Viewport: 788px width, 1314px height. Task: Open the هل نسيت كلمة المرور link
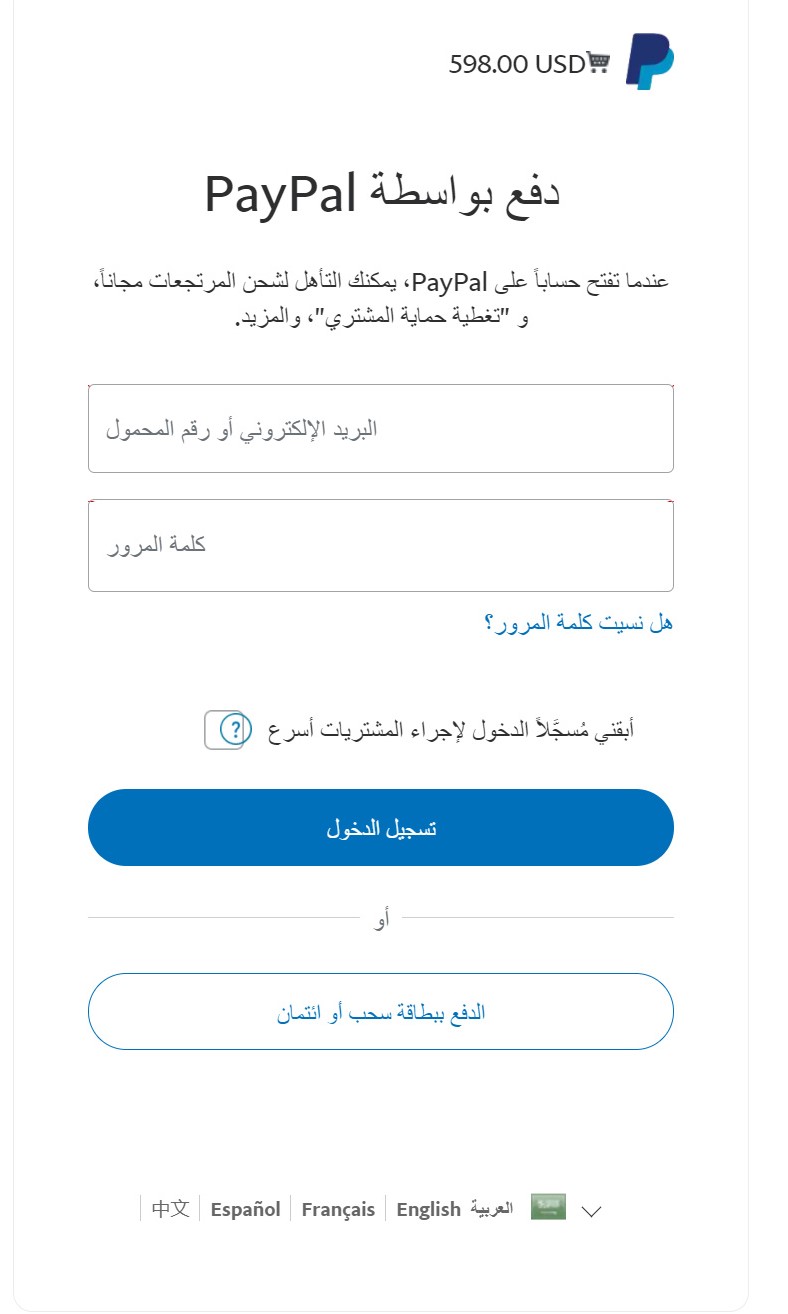pyautogui.click(x=578, y=623)
